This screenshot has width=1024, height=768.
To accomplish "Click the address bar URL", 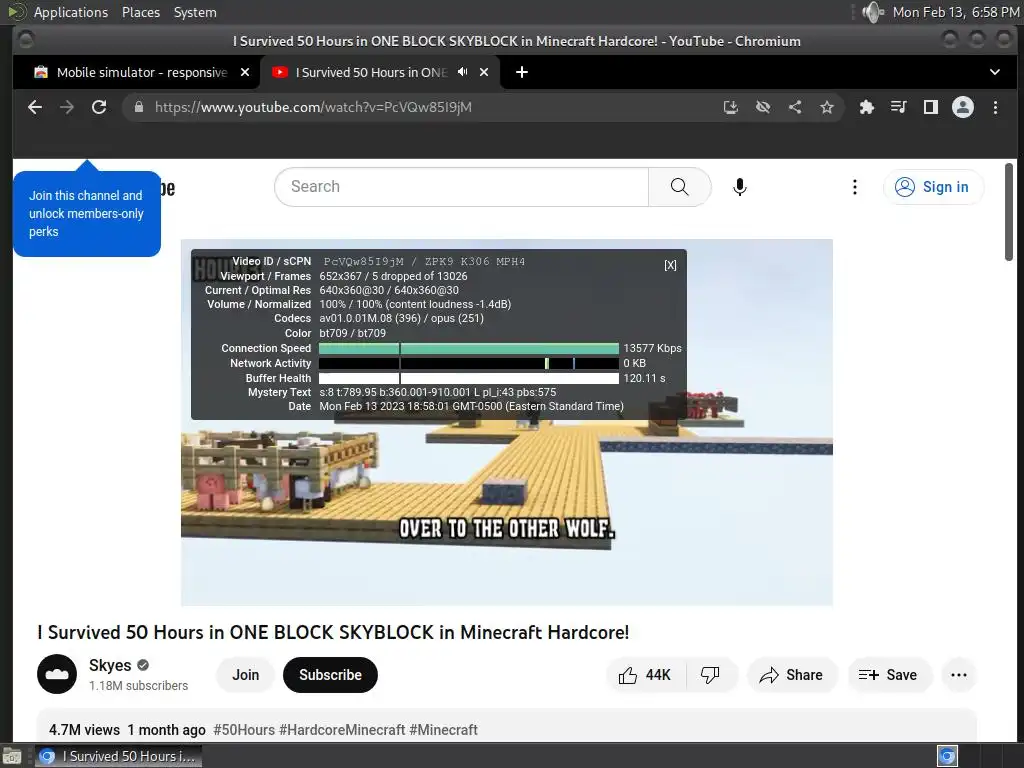I will tap(313, 107).
